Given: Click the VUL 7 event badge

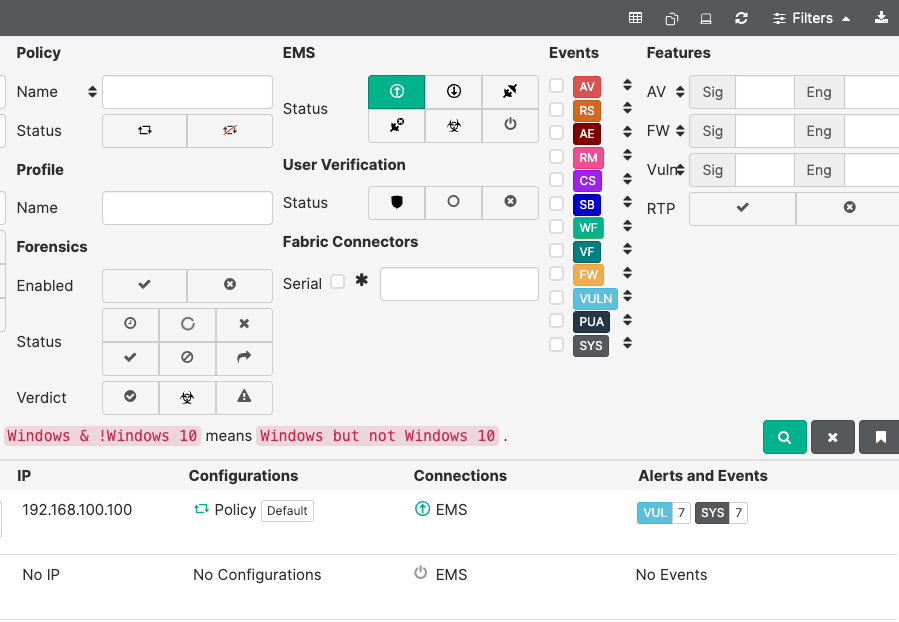Looking at the screenshot, I should (x=663, y=513).
